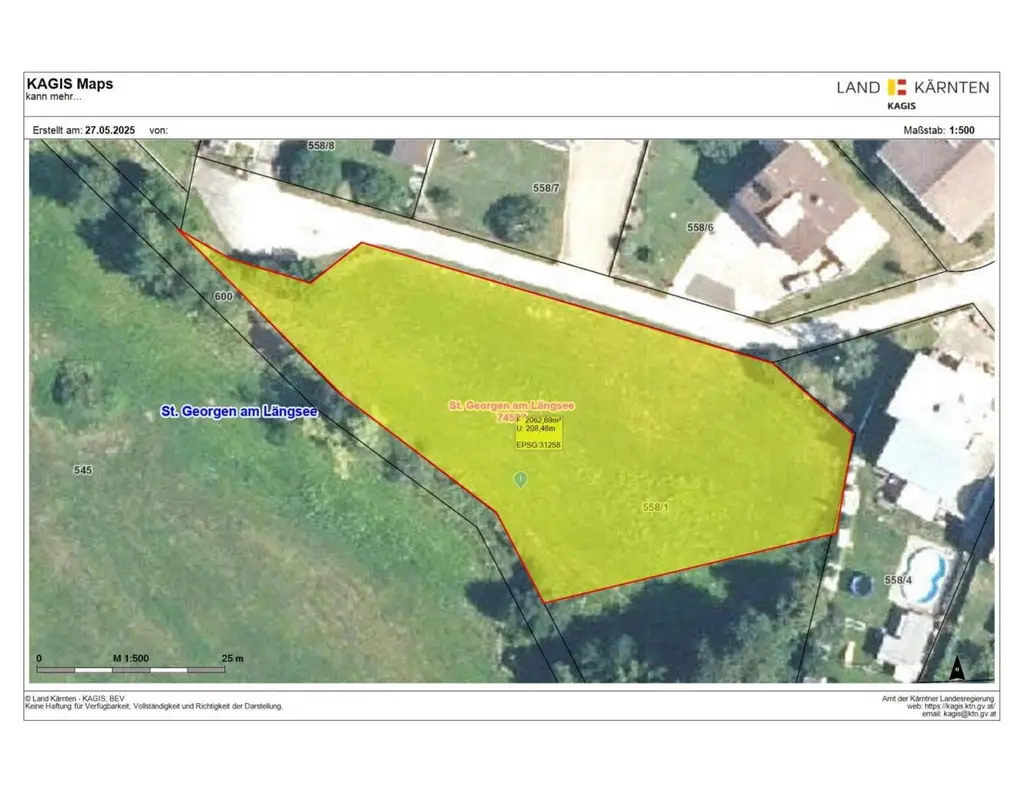Click the kagis@ktn.gv.at email address

click(970, 714)
